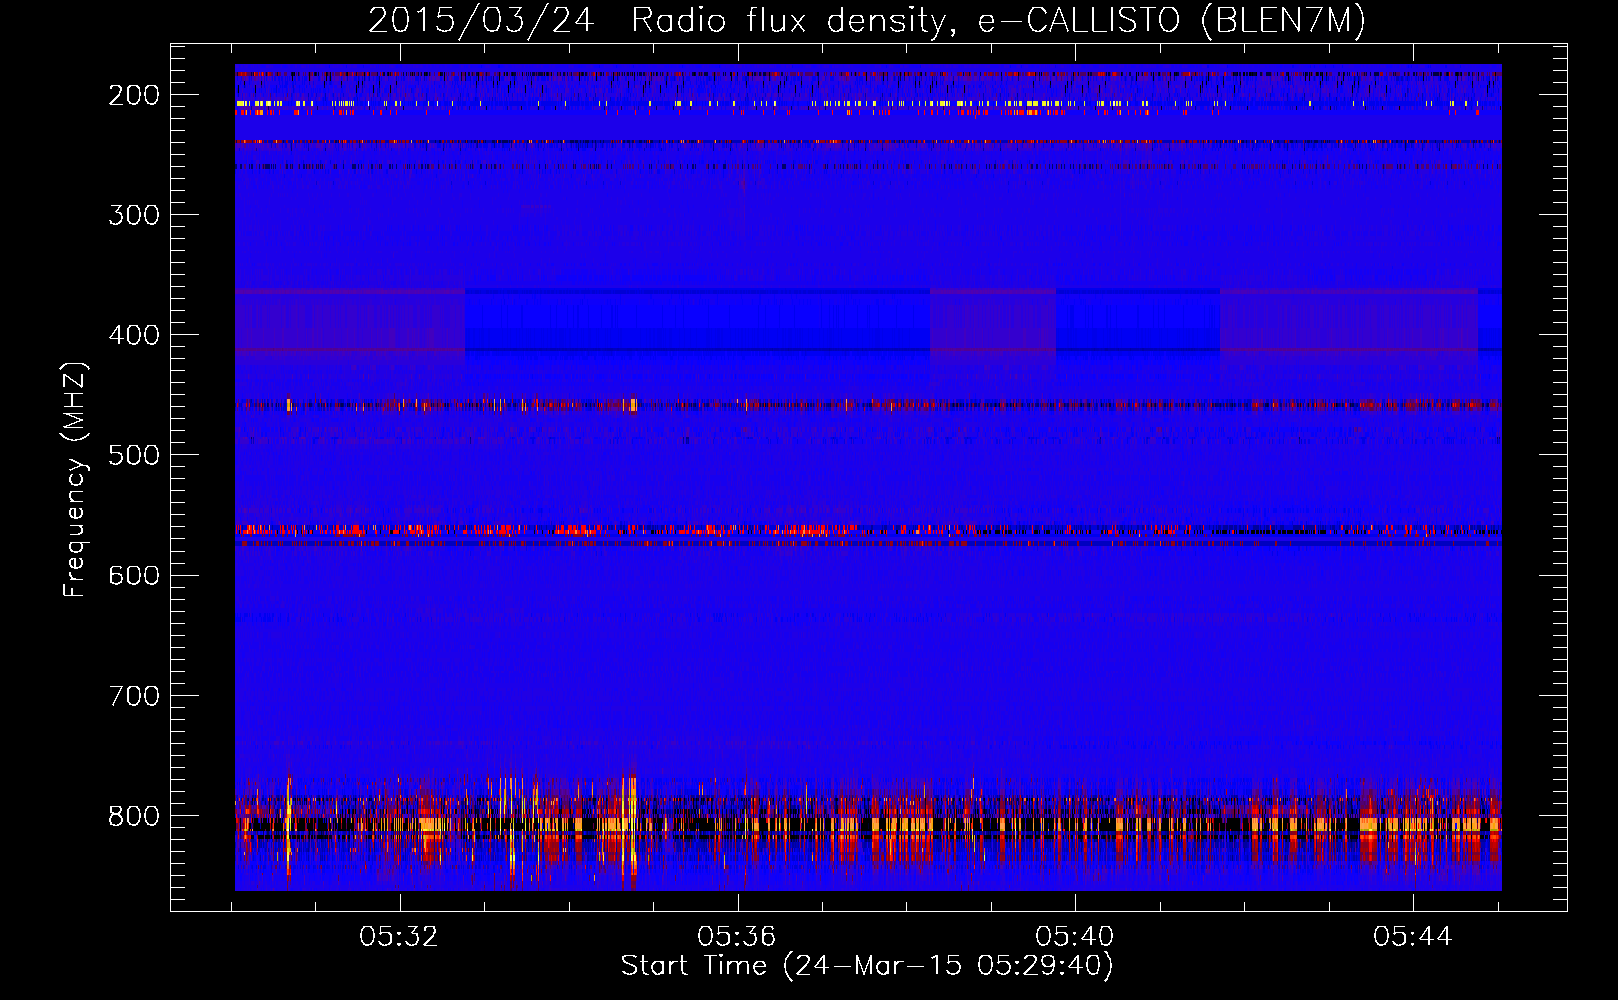Image resolution: width=1618 pixels, height=1000 pixels.
Task: Click the 300 frequency tick label
Action: pyautogui.click(x=134, y=215)
